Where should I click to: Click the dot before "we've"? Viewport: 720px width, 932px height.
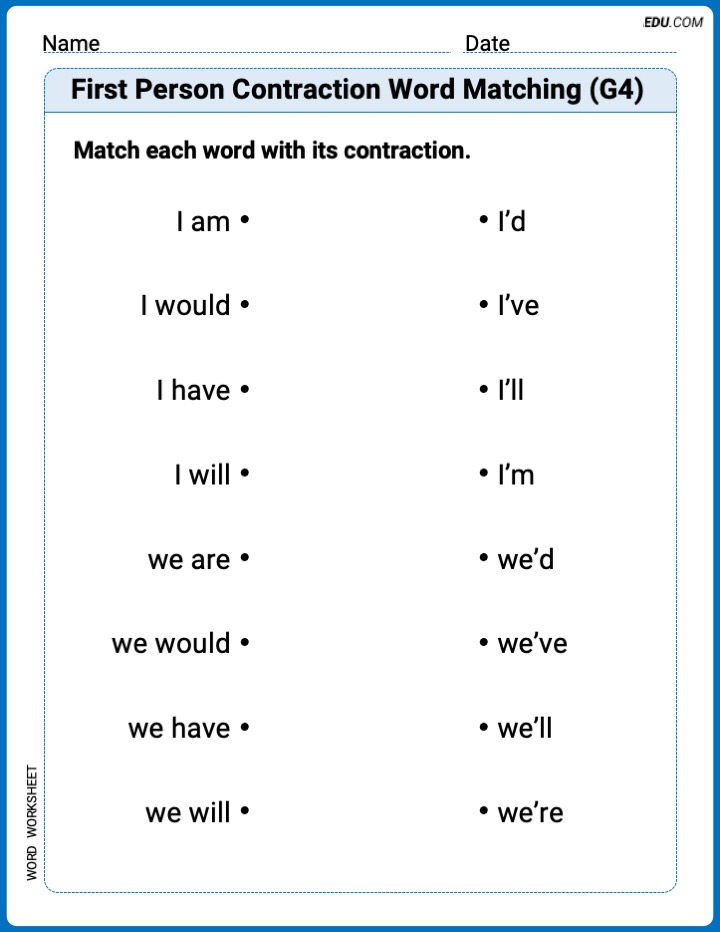484,643
